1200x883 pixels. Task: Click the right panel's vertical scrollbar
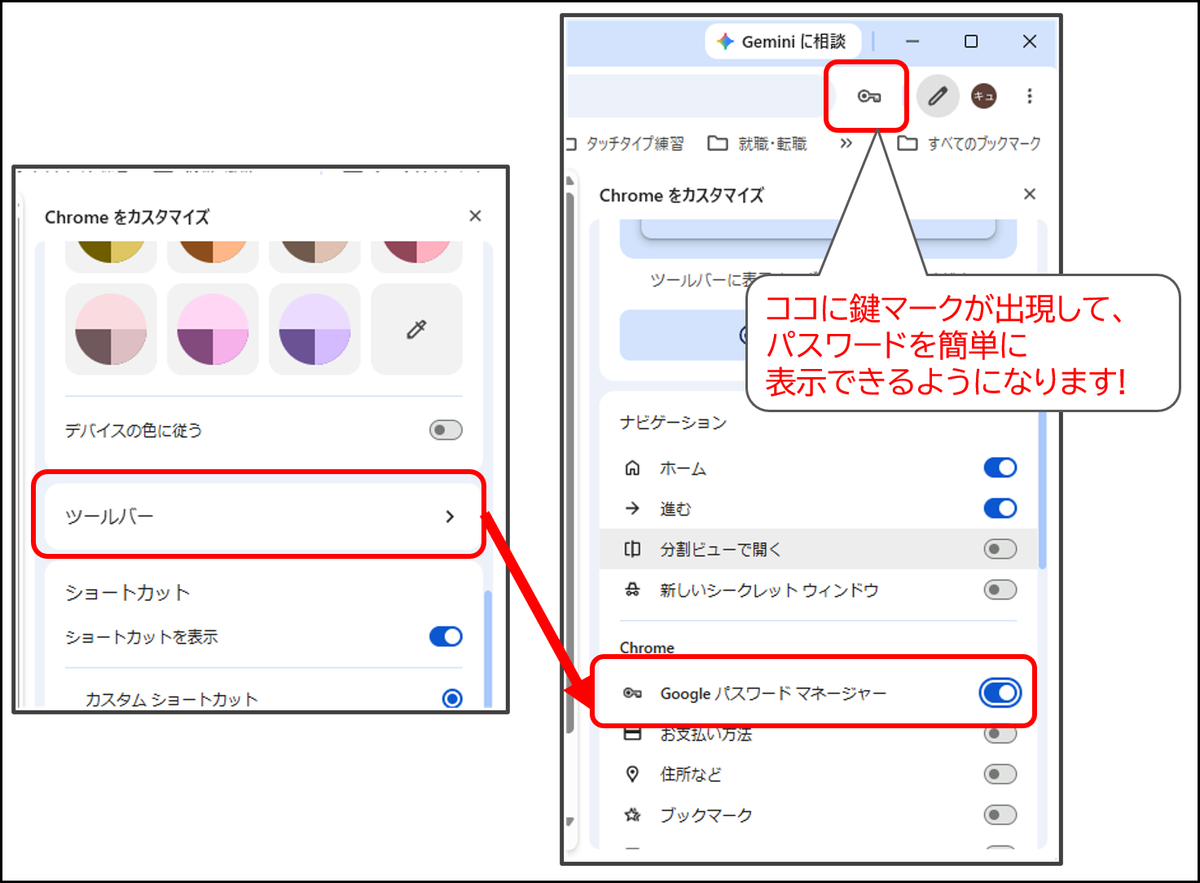point(1044,490)
